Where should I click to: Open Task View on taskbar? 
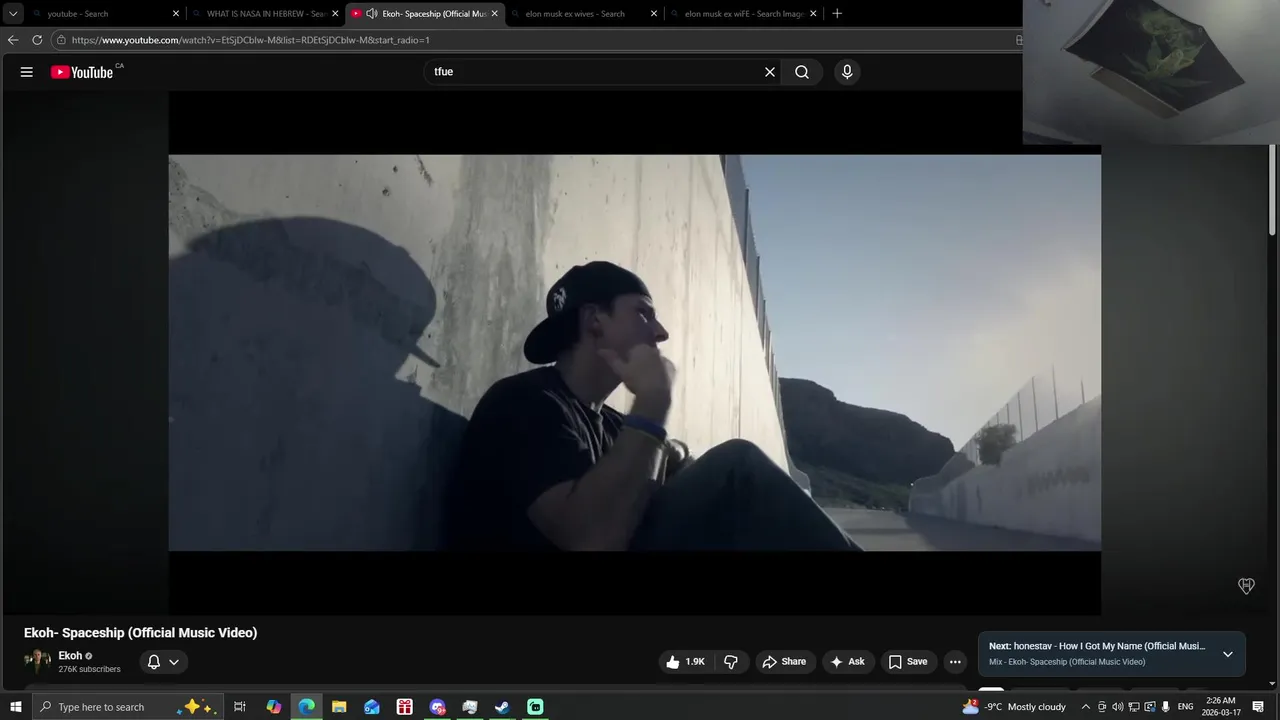tap(240, 707)
